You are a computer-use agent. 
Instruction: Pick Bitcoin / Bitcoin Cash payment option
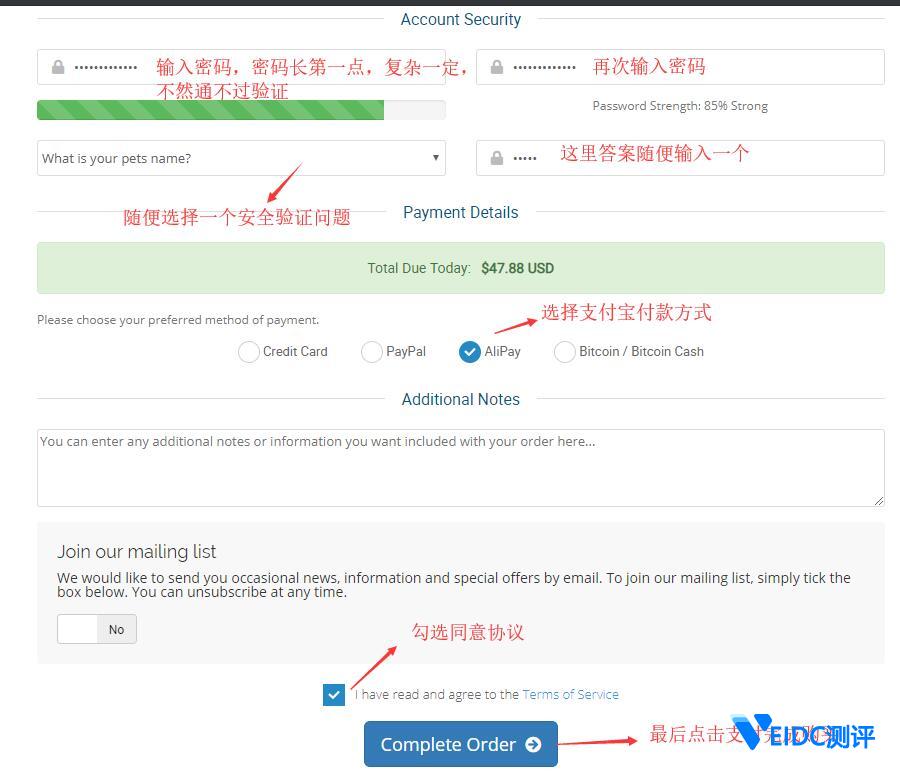(x=565, y=352)
